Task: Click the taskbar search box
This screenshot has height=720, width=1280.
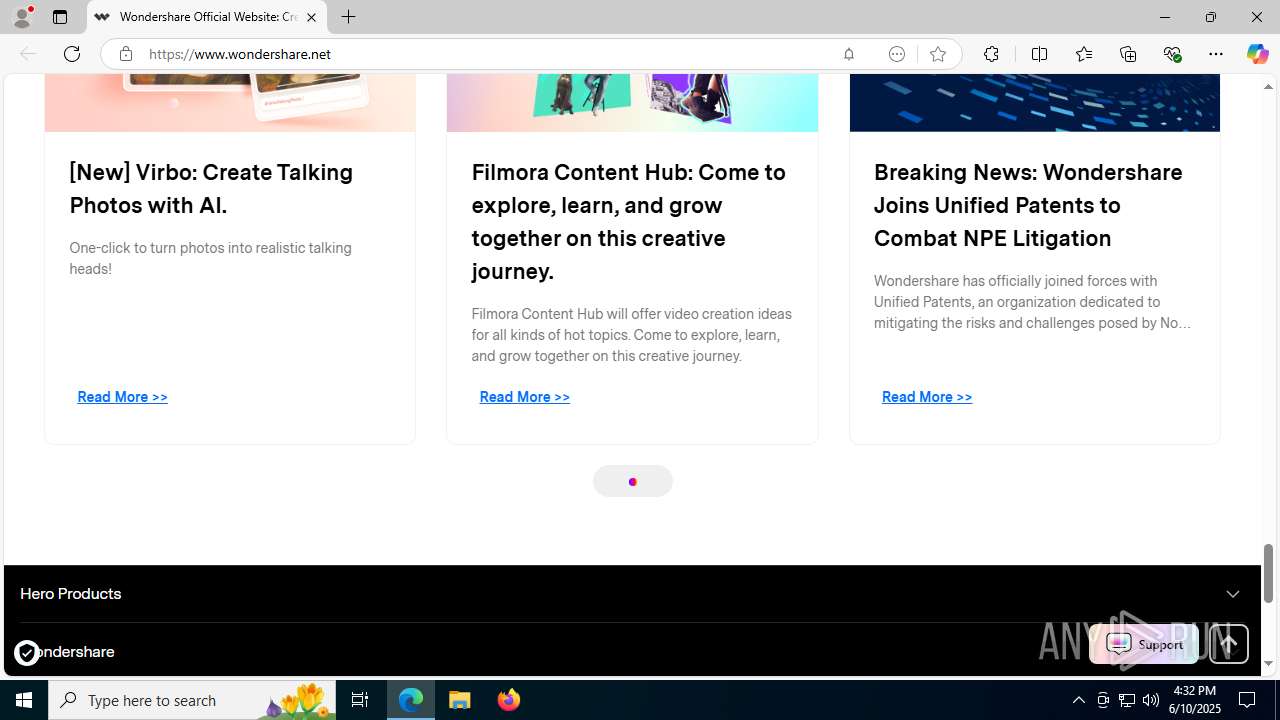Action: 192,700
